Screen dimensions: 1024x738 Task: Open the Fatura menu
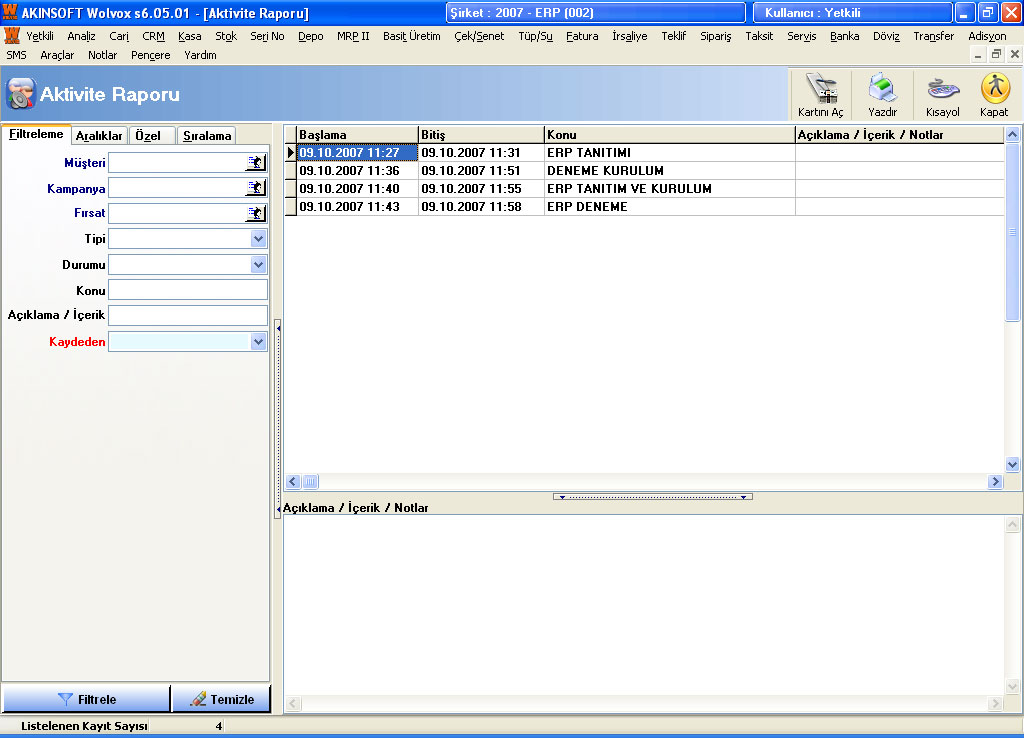[582, 37]
